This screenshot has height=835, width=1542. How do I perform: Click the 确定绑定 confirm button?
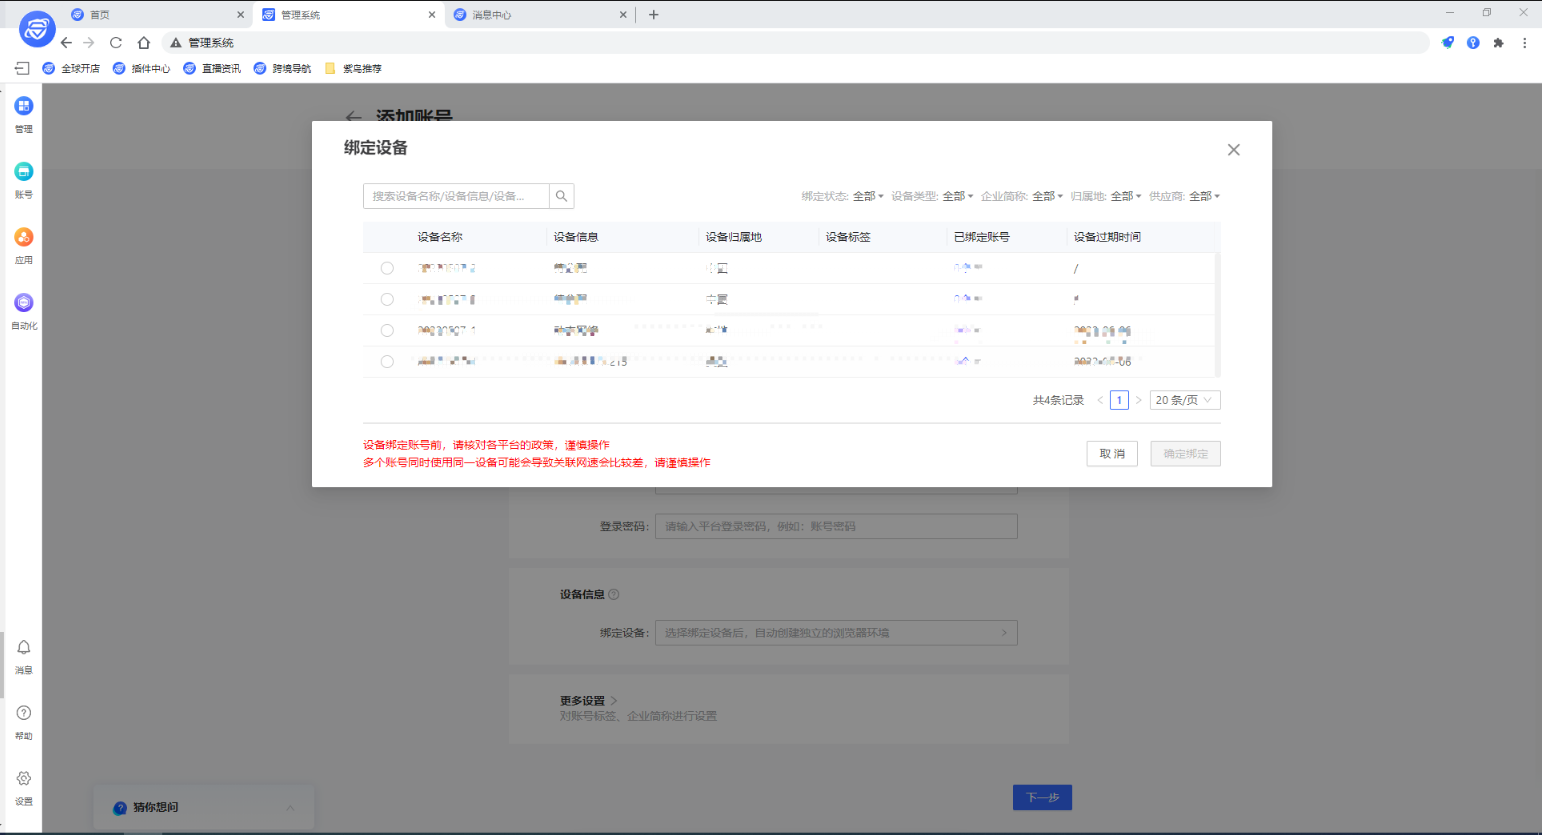(1185, 453)
